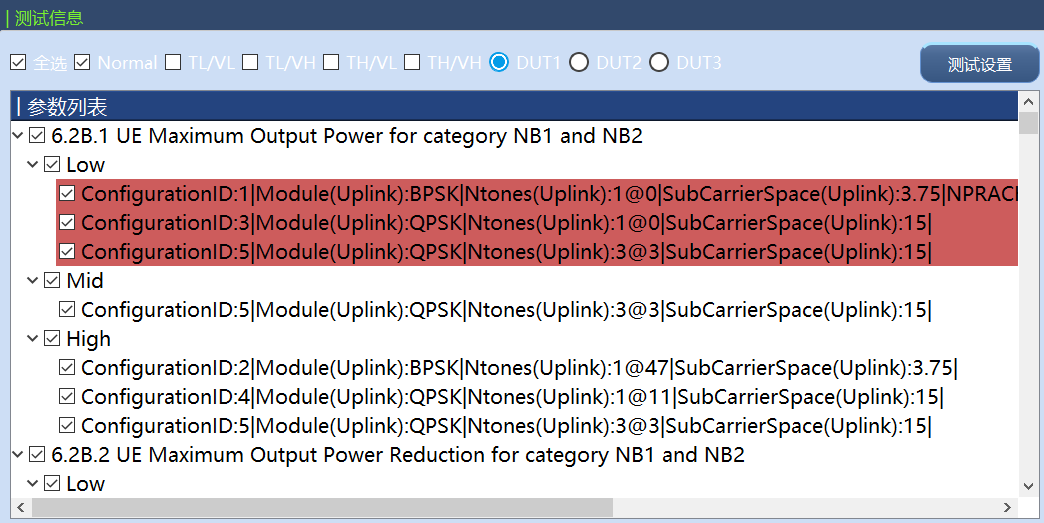This screenshot has height=523, width=1044.
Task: Select the ConfigurationID:4 QPSK 1@11 row
Action: [x=511, y=397]
